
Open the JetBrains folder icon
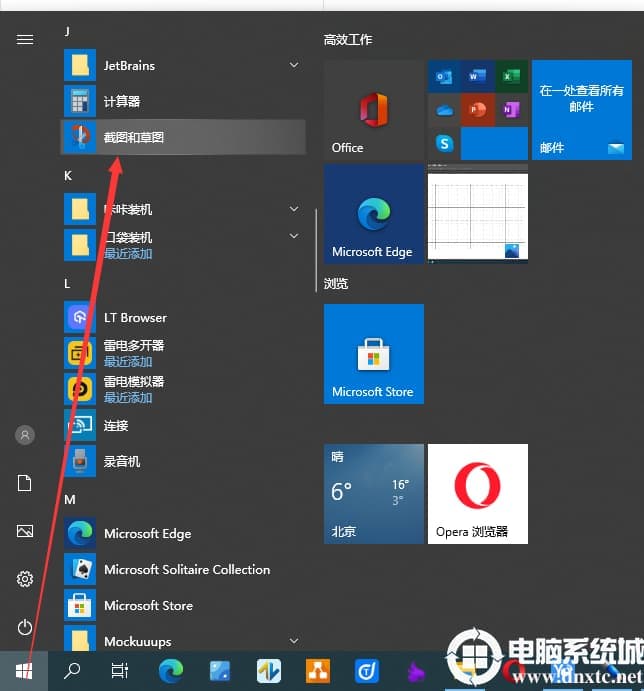pyautogui.click(x=80, y=65)
